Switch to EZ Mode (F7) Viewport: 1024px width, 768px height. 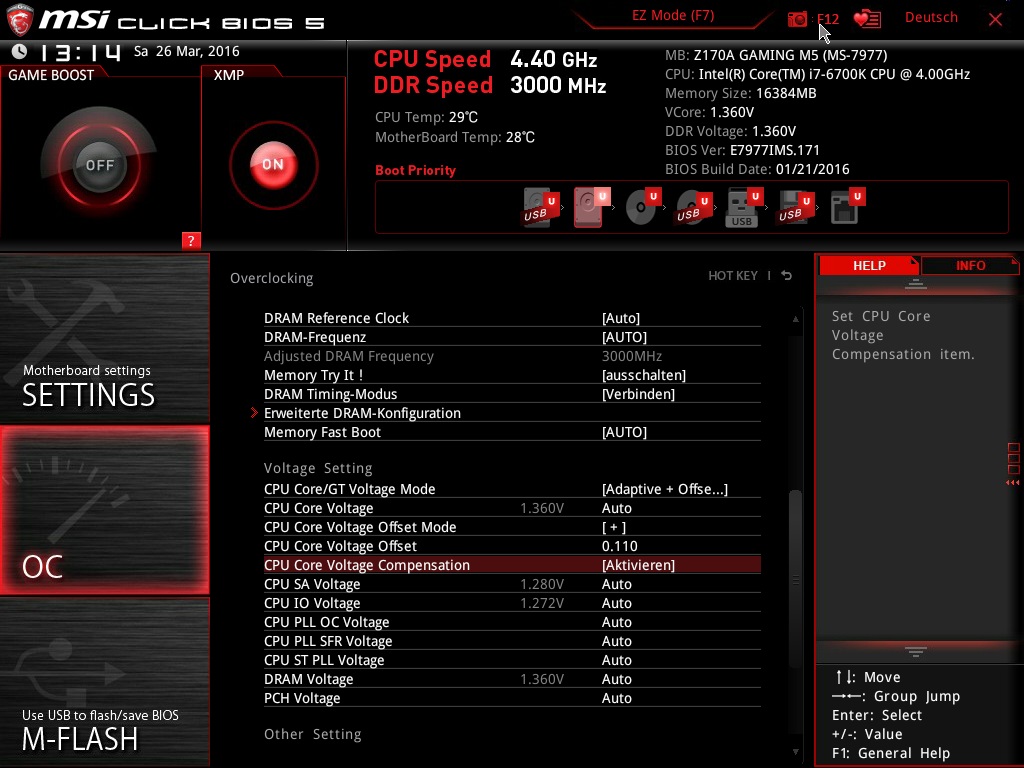pyautogui.click(x=673, y=15)
